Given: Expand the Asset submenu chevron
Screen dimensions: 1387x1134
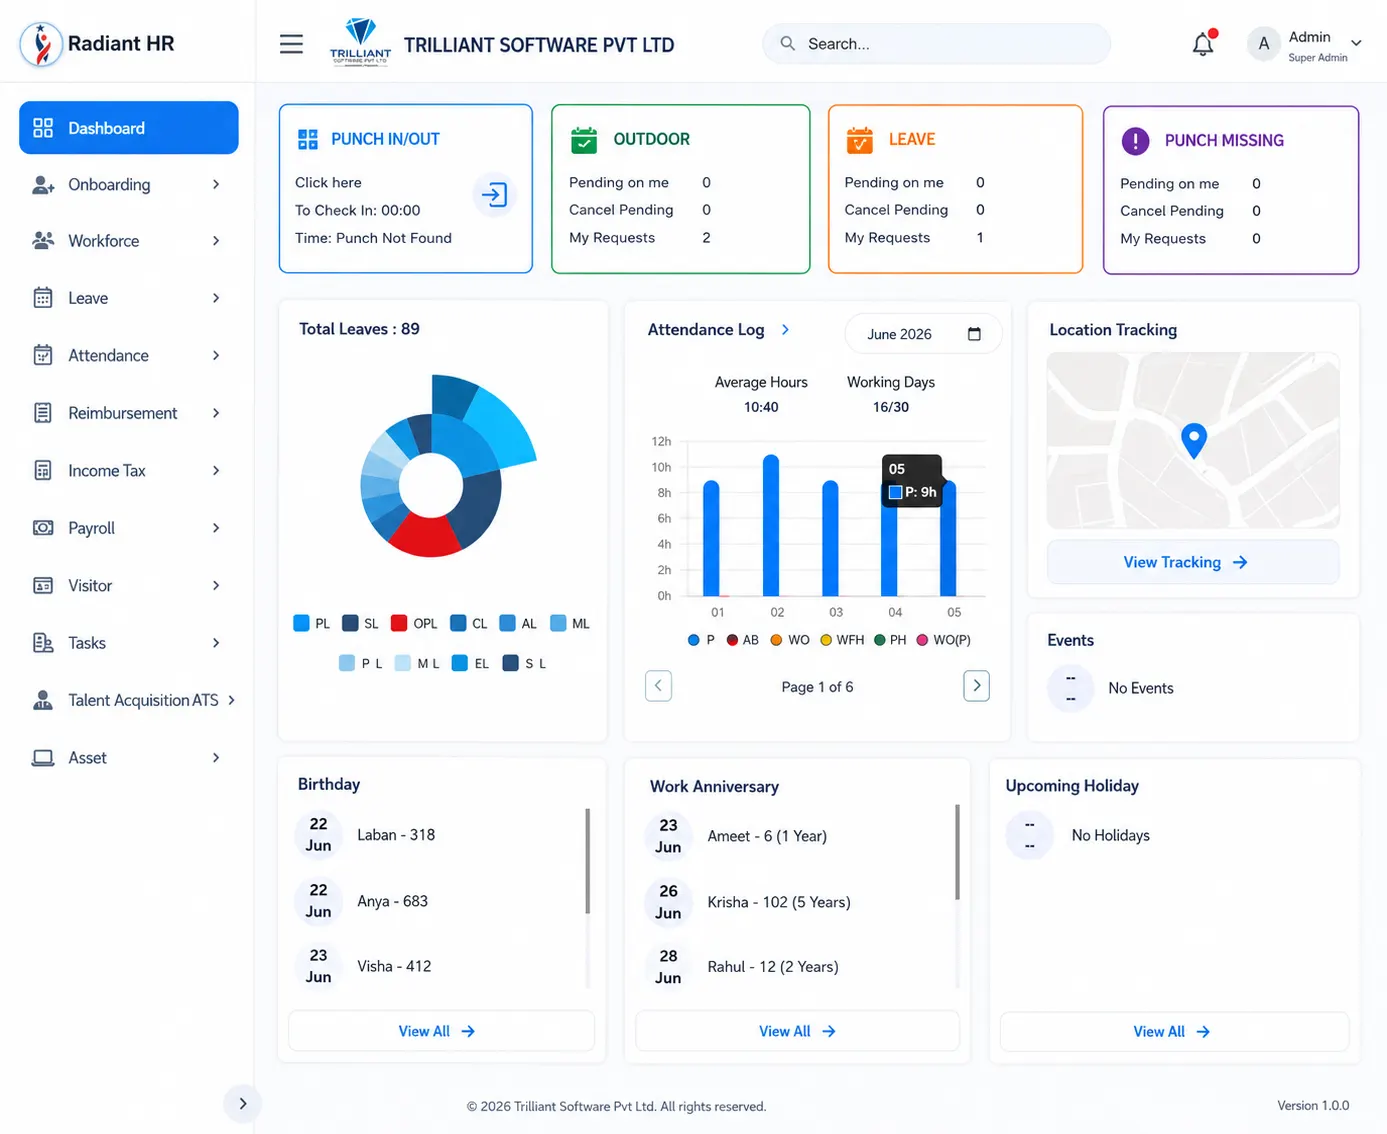Looking at the screenshot, I should point(216,758).
